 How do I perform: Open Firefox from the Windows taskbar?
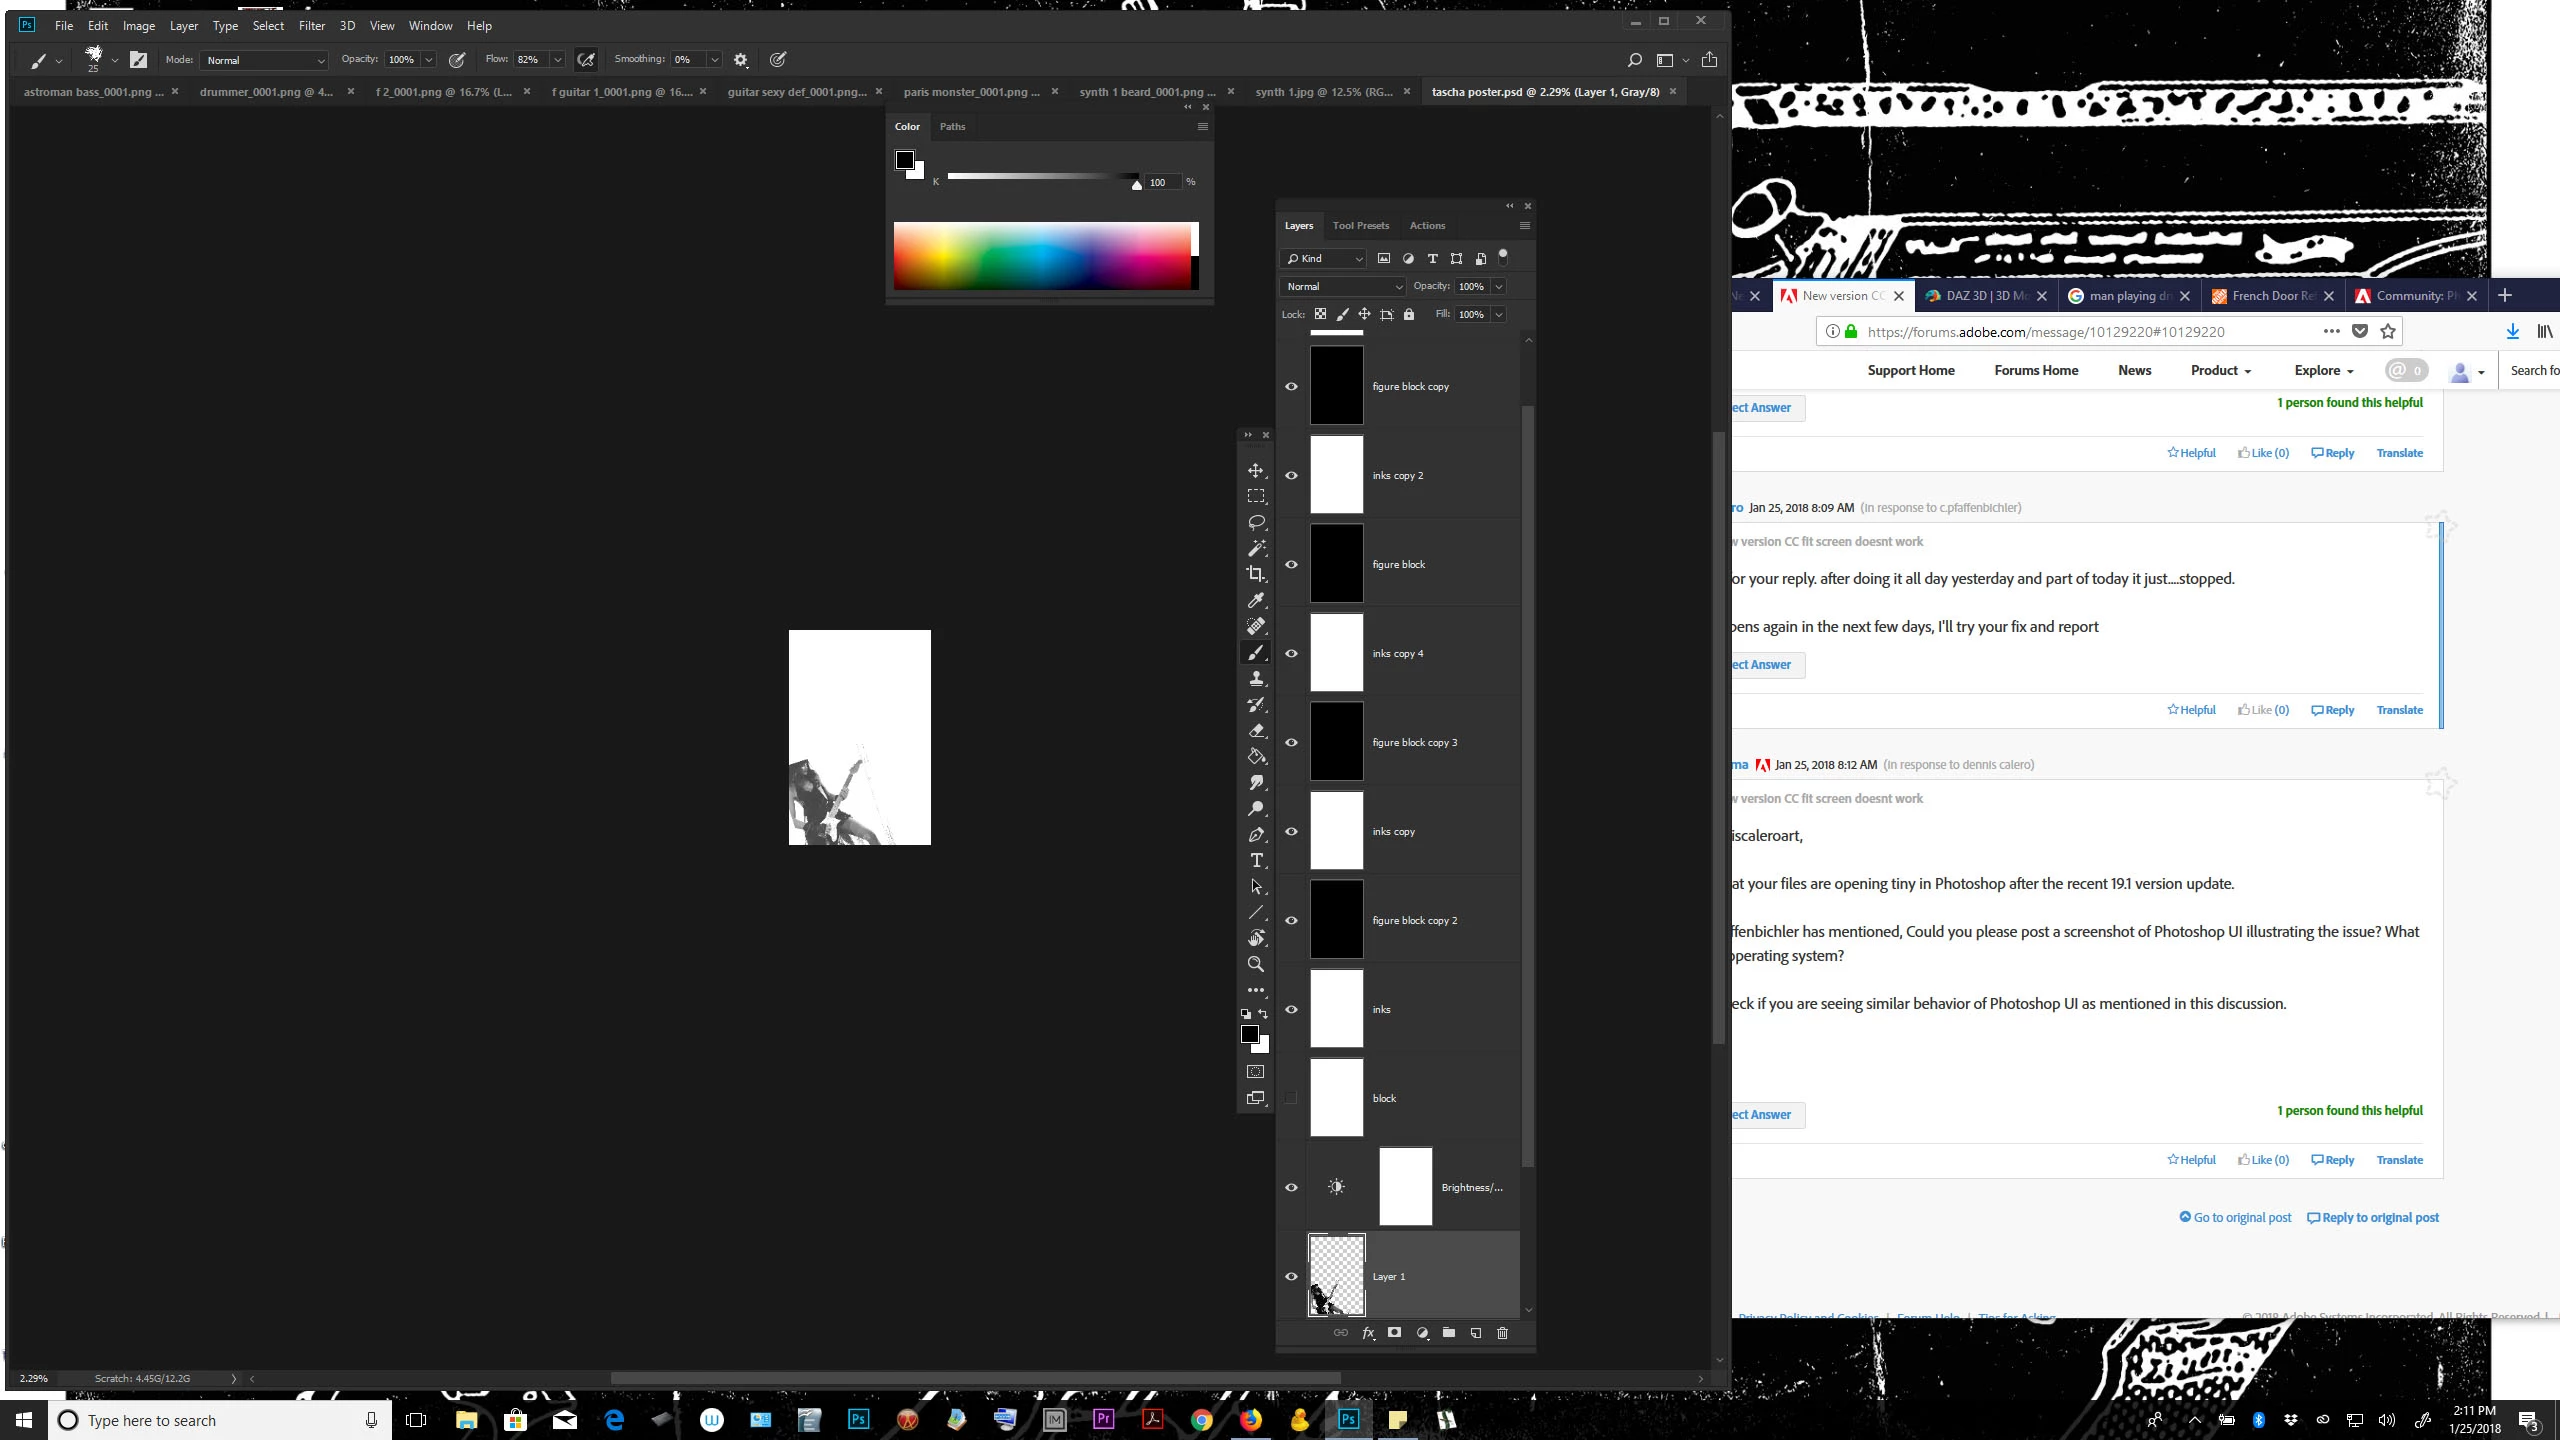[x=1250, y=1420]
